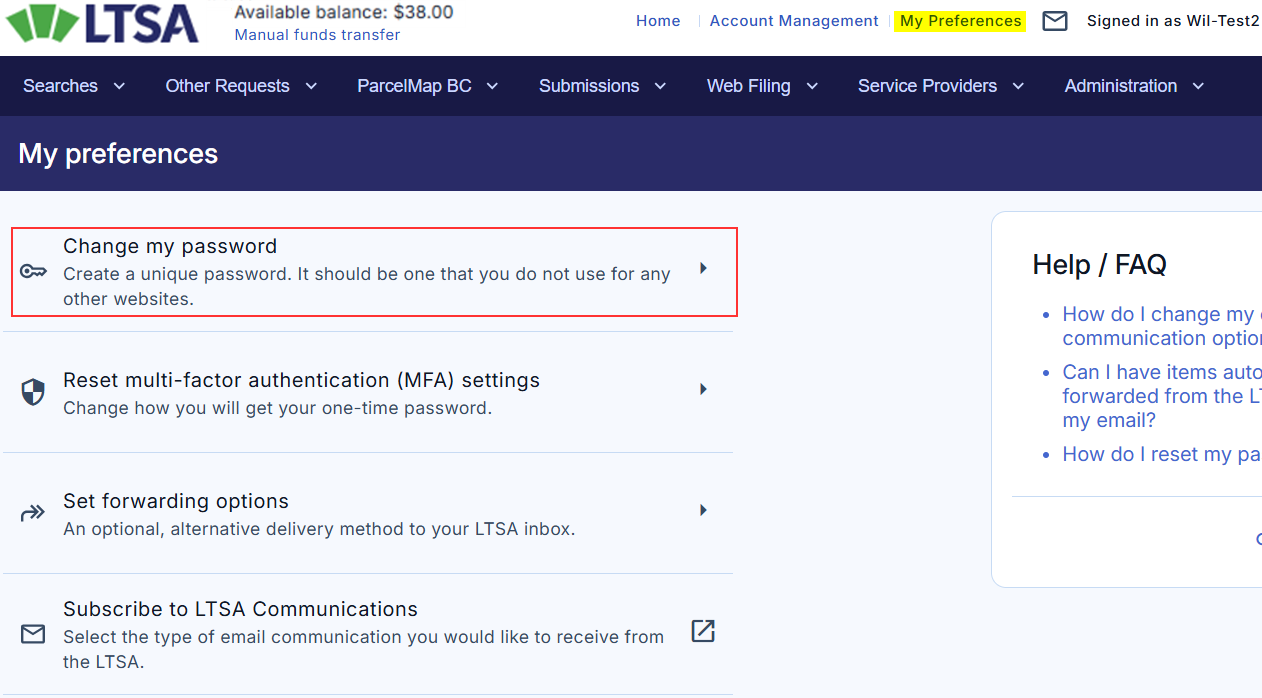
Task: Open the ParcelMap BC dropdown menu
Action: click(x=427, y=86)
